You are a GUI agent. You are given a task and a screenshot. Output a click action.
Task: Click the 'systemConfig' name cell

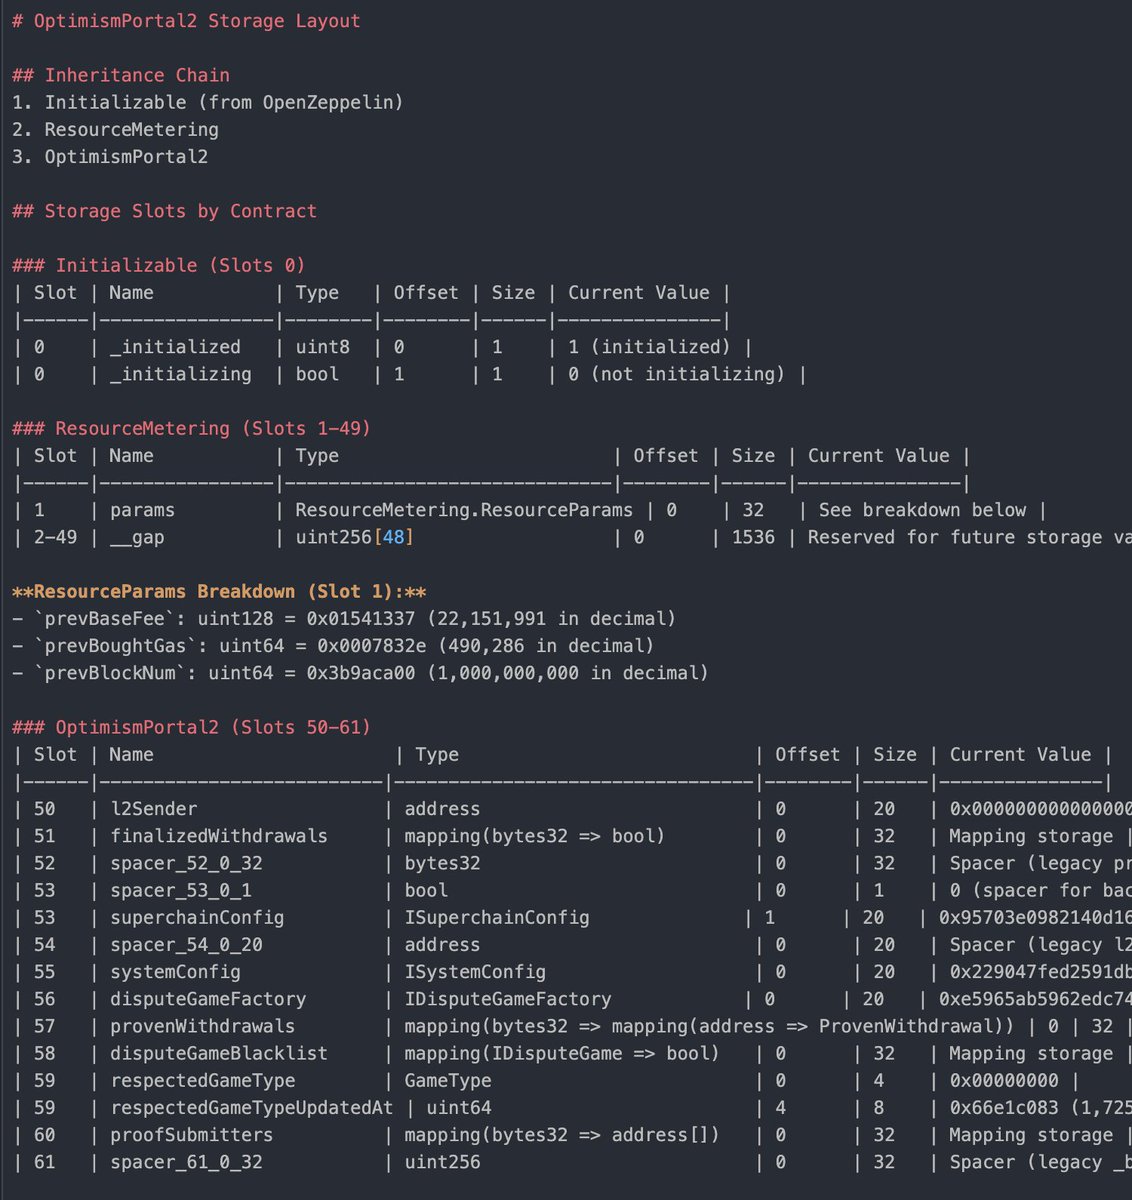[175, 971]
